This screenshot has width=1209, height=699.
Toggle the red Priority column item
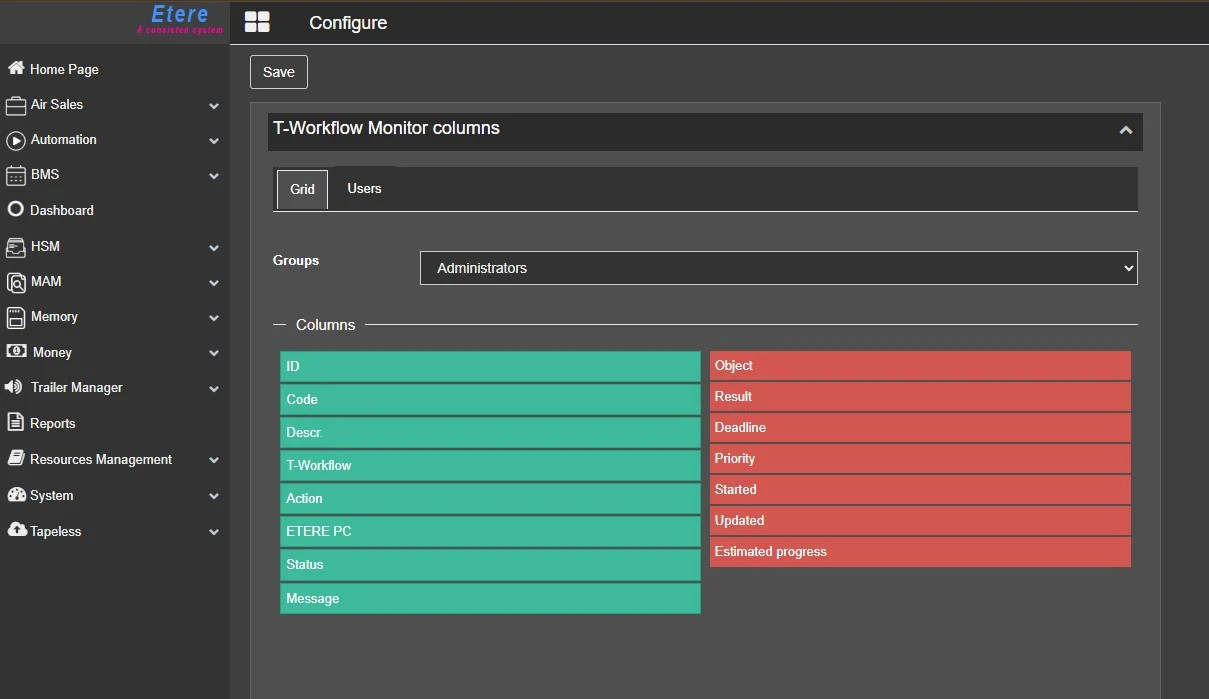(x=920, y=458)
